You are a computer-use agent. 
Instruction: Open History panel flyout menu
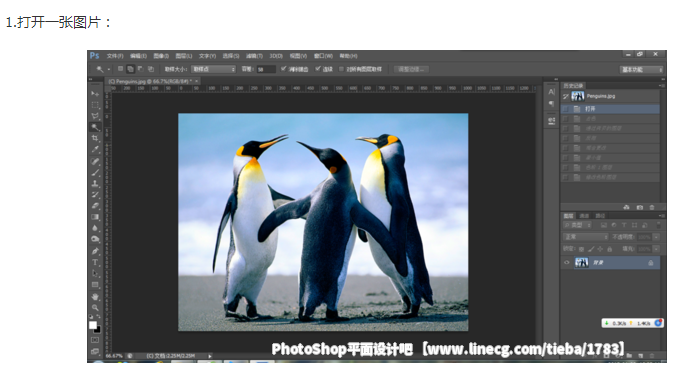tap(661, 85)
